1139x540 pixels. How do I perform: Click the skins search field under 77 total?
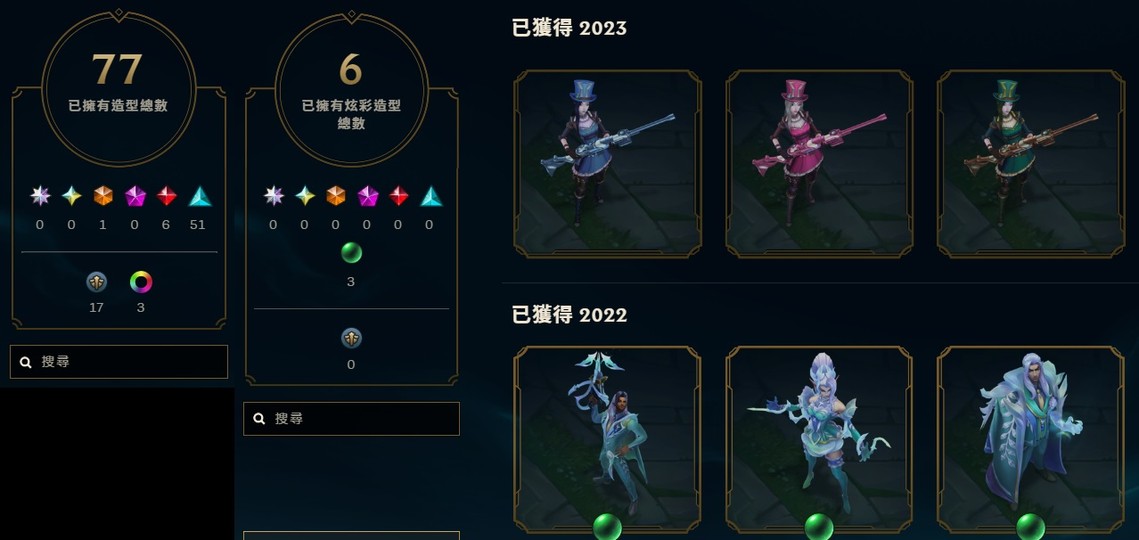tap(118, 362)
